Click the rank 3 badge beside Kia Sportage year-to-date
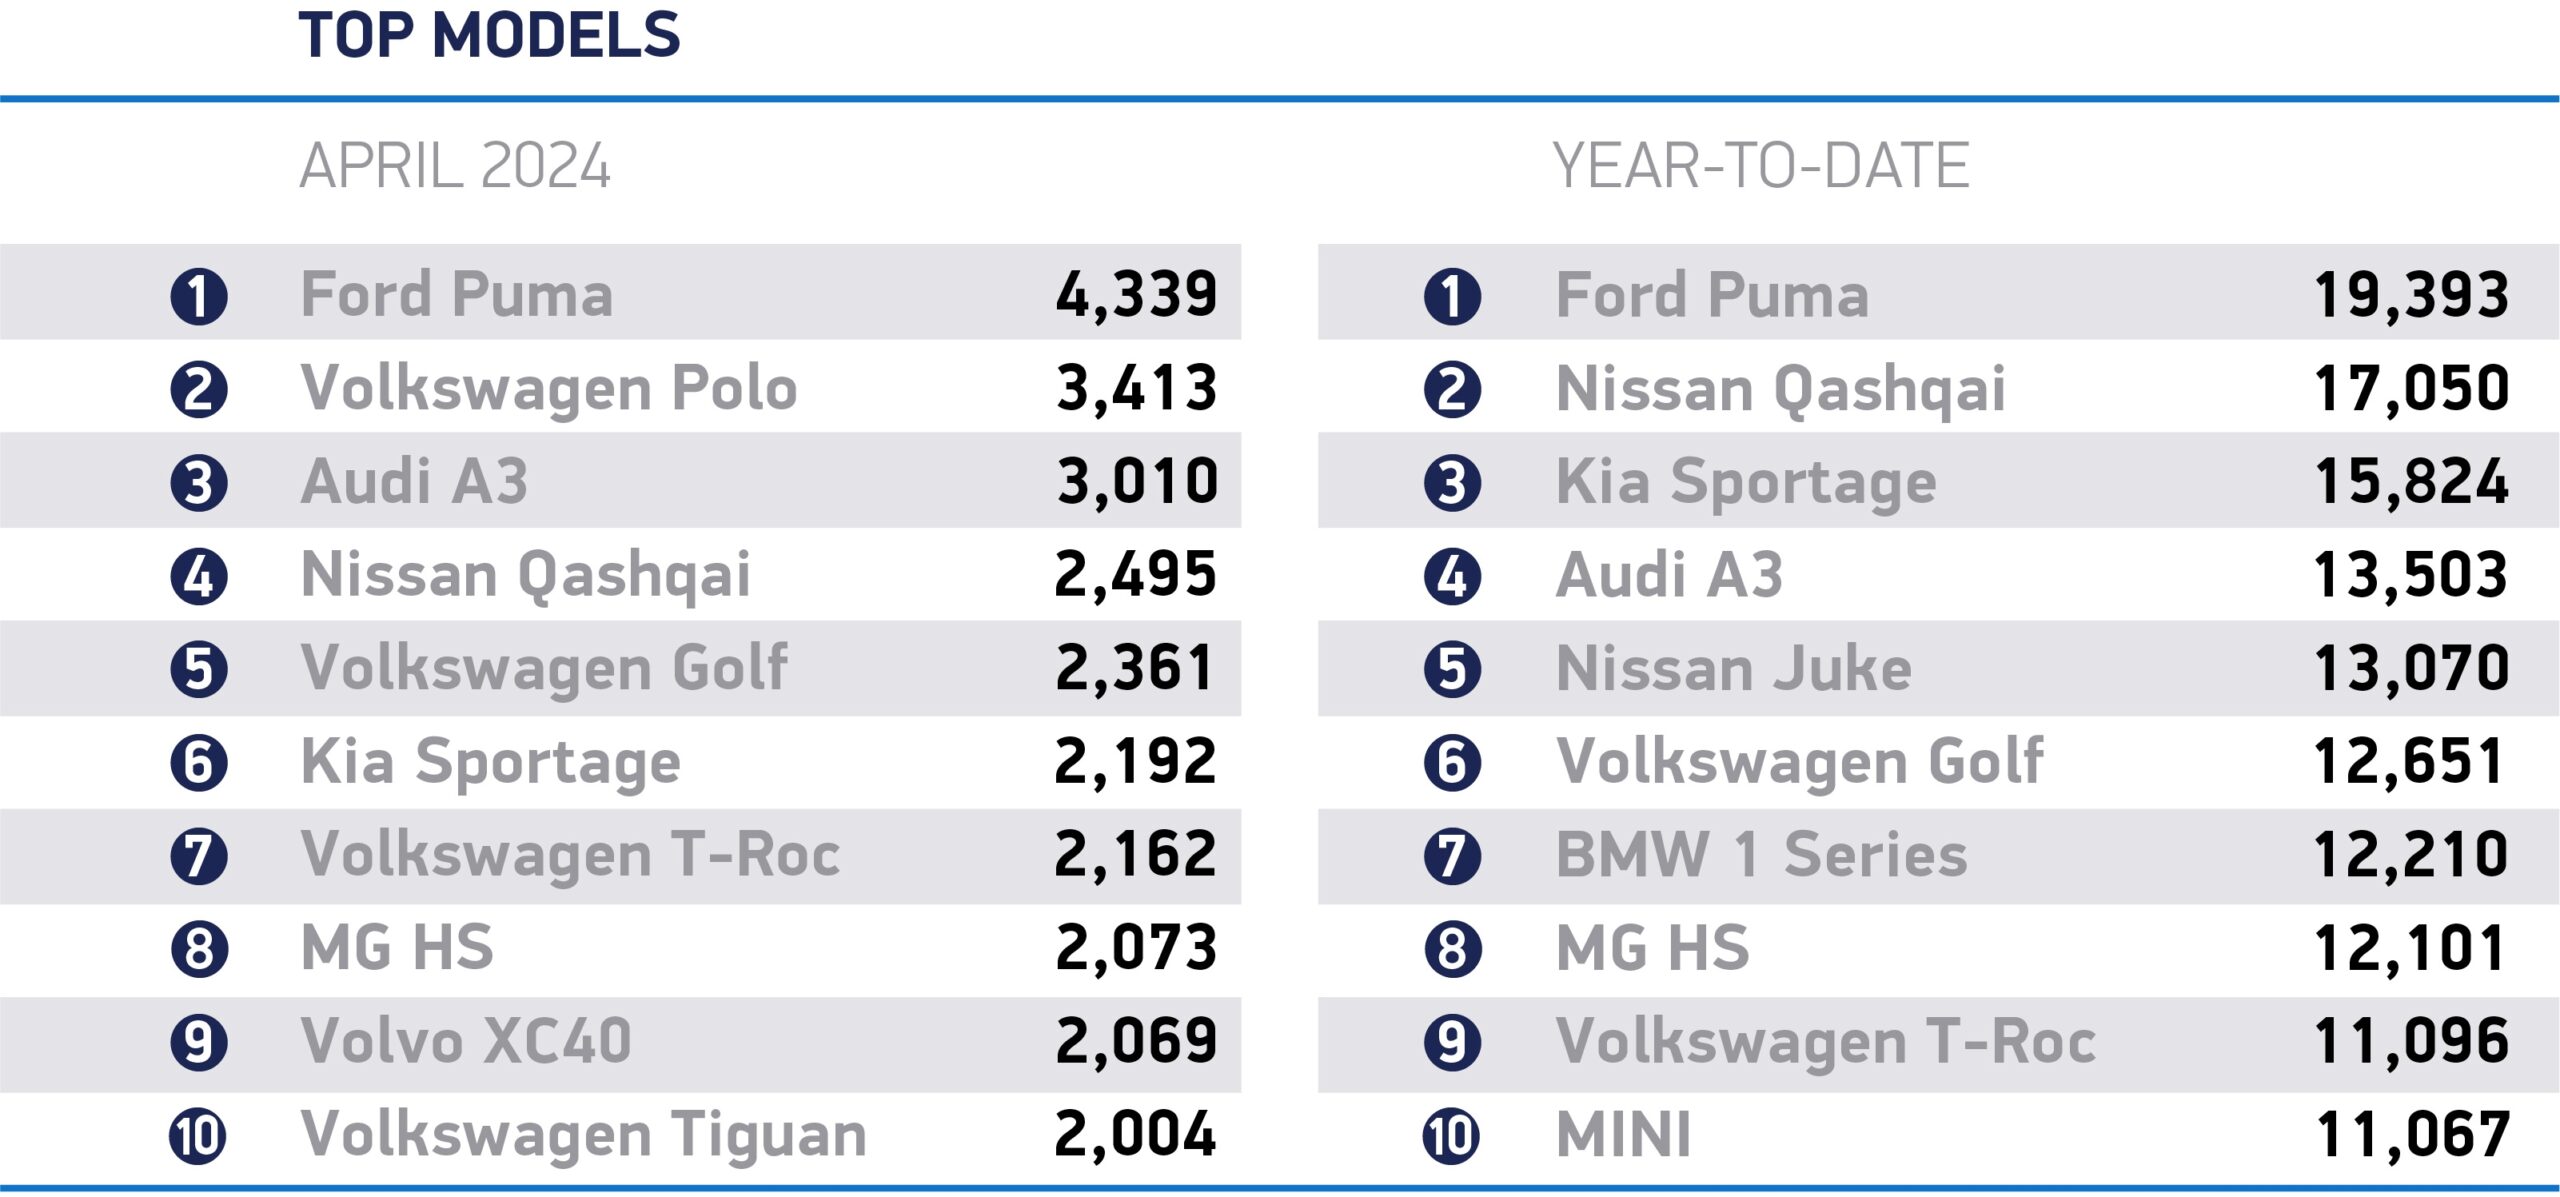2560x1197 pixels. point(1452,484)
